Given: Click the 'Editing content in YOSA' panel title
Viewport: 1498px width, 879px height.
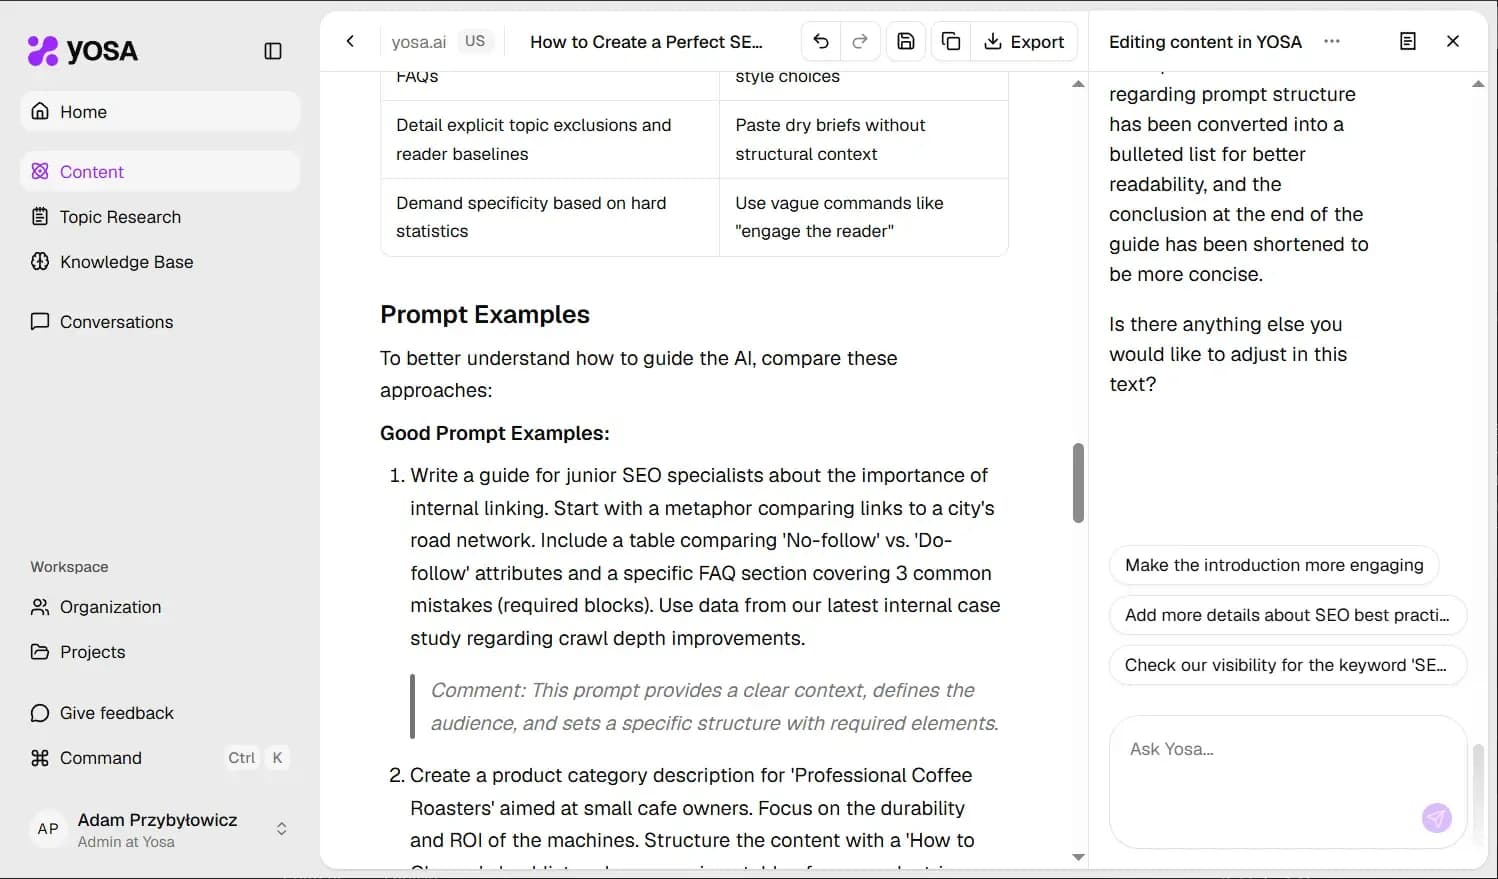Looking at the screenshot, I should pyautogui.click(x=1205, y=42).
